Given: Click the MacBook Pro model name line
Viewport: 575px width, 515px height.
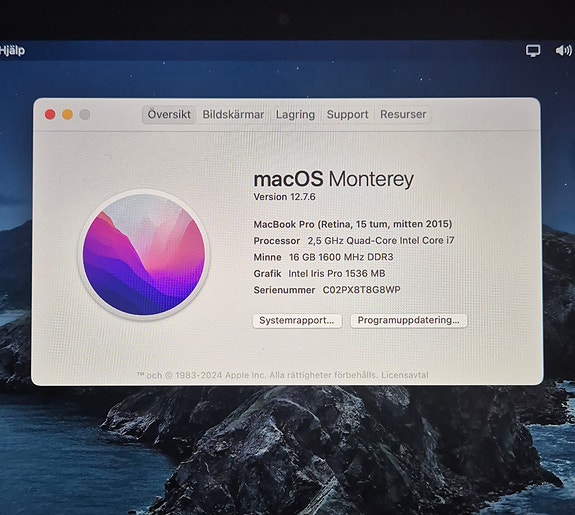Looking at the screenshot, I should [353, 224].
